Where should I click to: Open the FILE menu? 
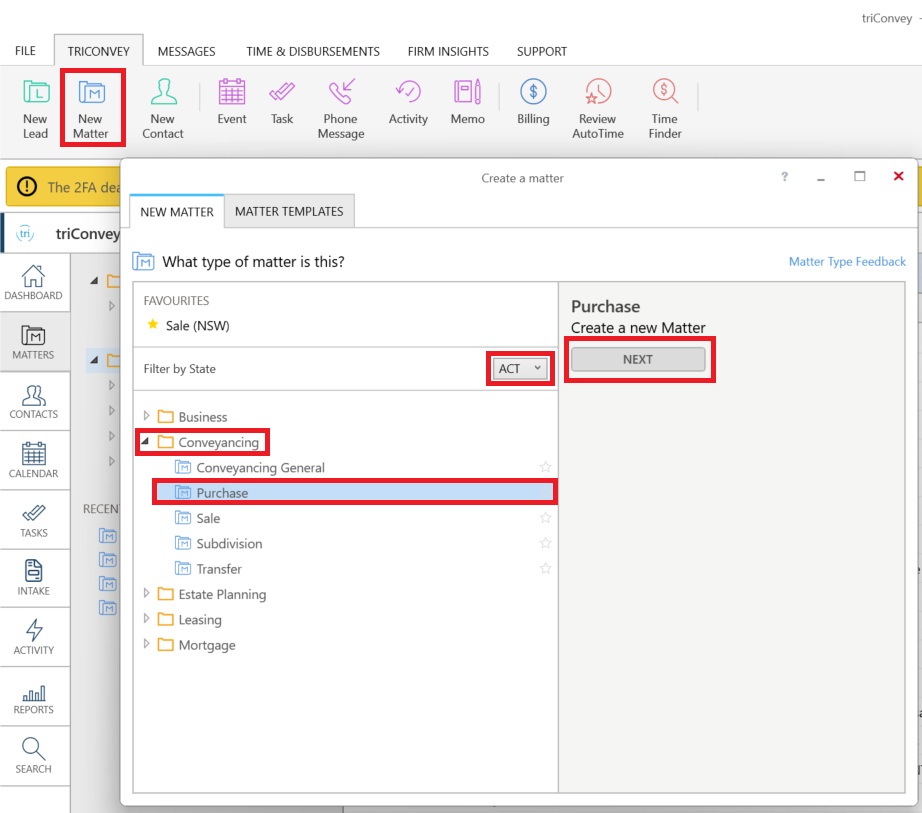(25, 51)
